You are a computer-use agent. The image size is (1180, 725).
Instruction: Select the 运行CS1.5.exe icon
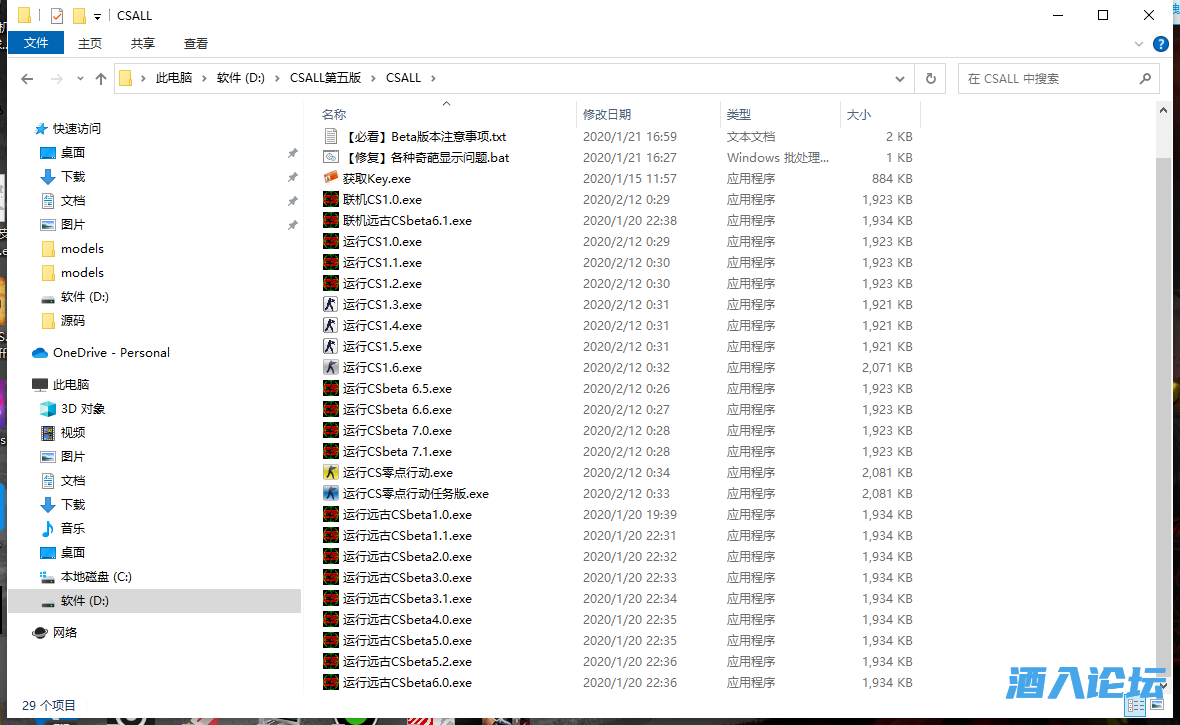tap(330, 347)
